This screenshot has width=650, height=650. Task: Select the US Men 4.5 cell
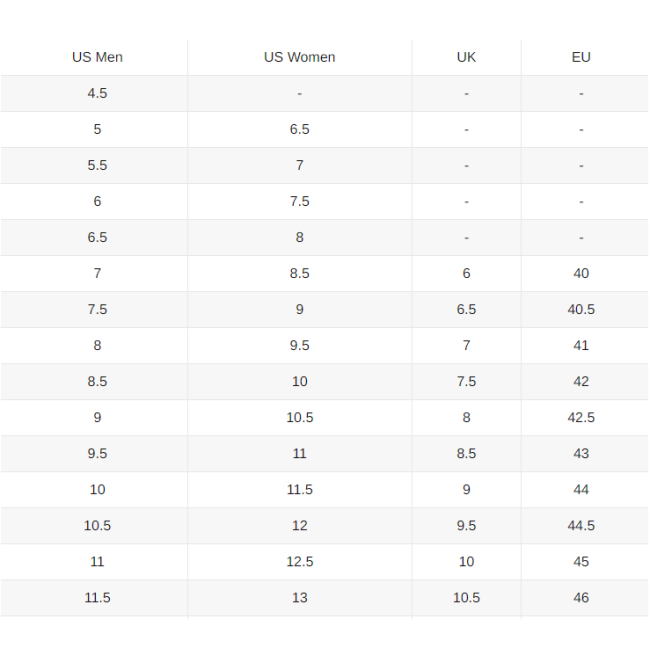(97, 93)
